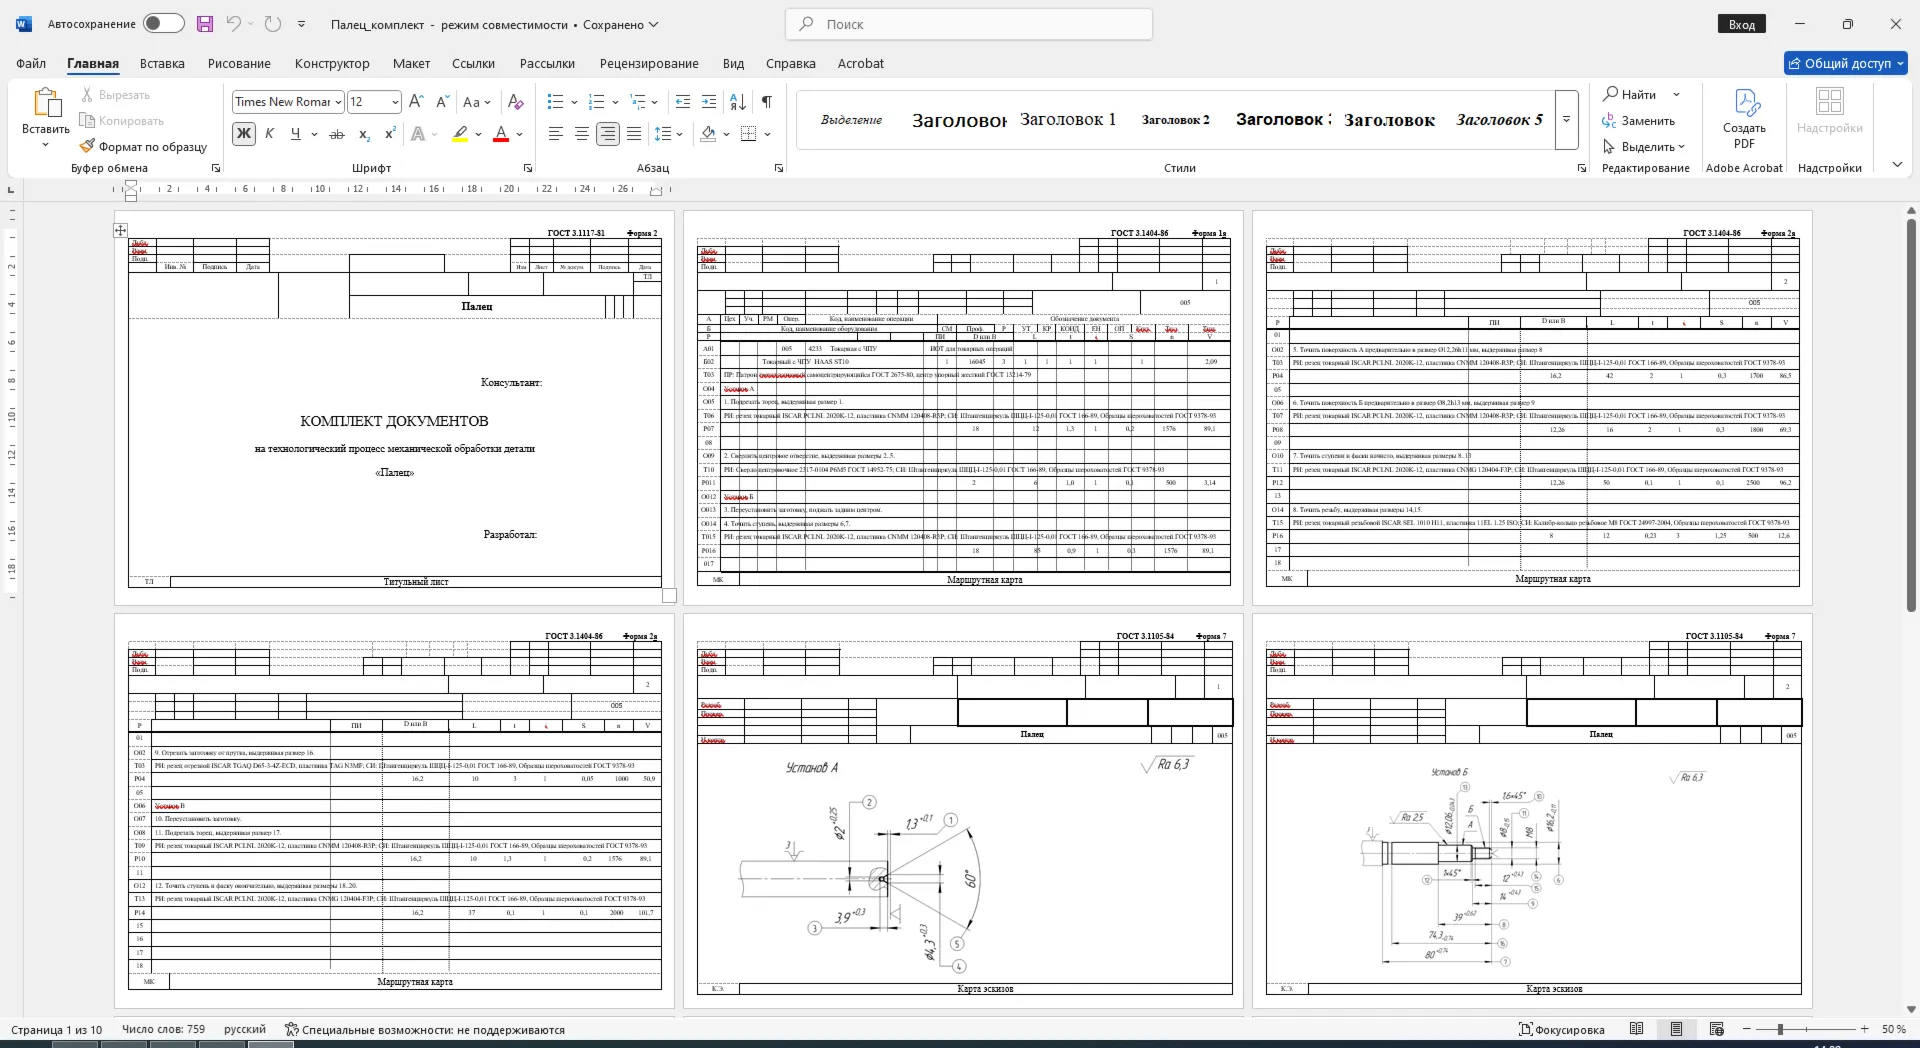Toggle paragraph marks display icon
This screenshot has height=1048, width=1920.
pyautogui.click(x=767, y=102)
